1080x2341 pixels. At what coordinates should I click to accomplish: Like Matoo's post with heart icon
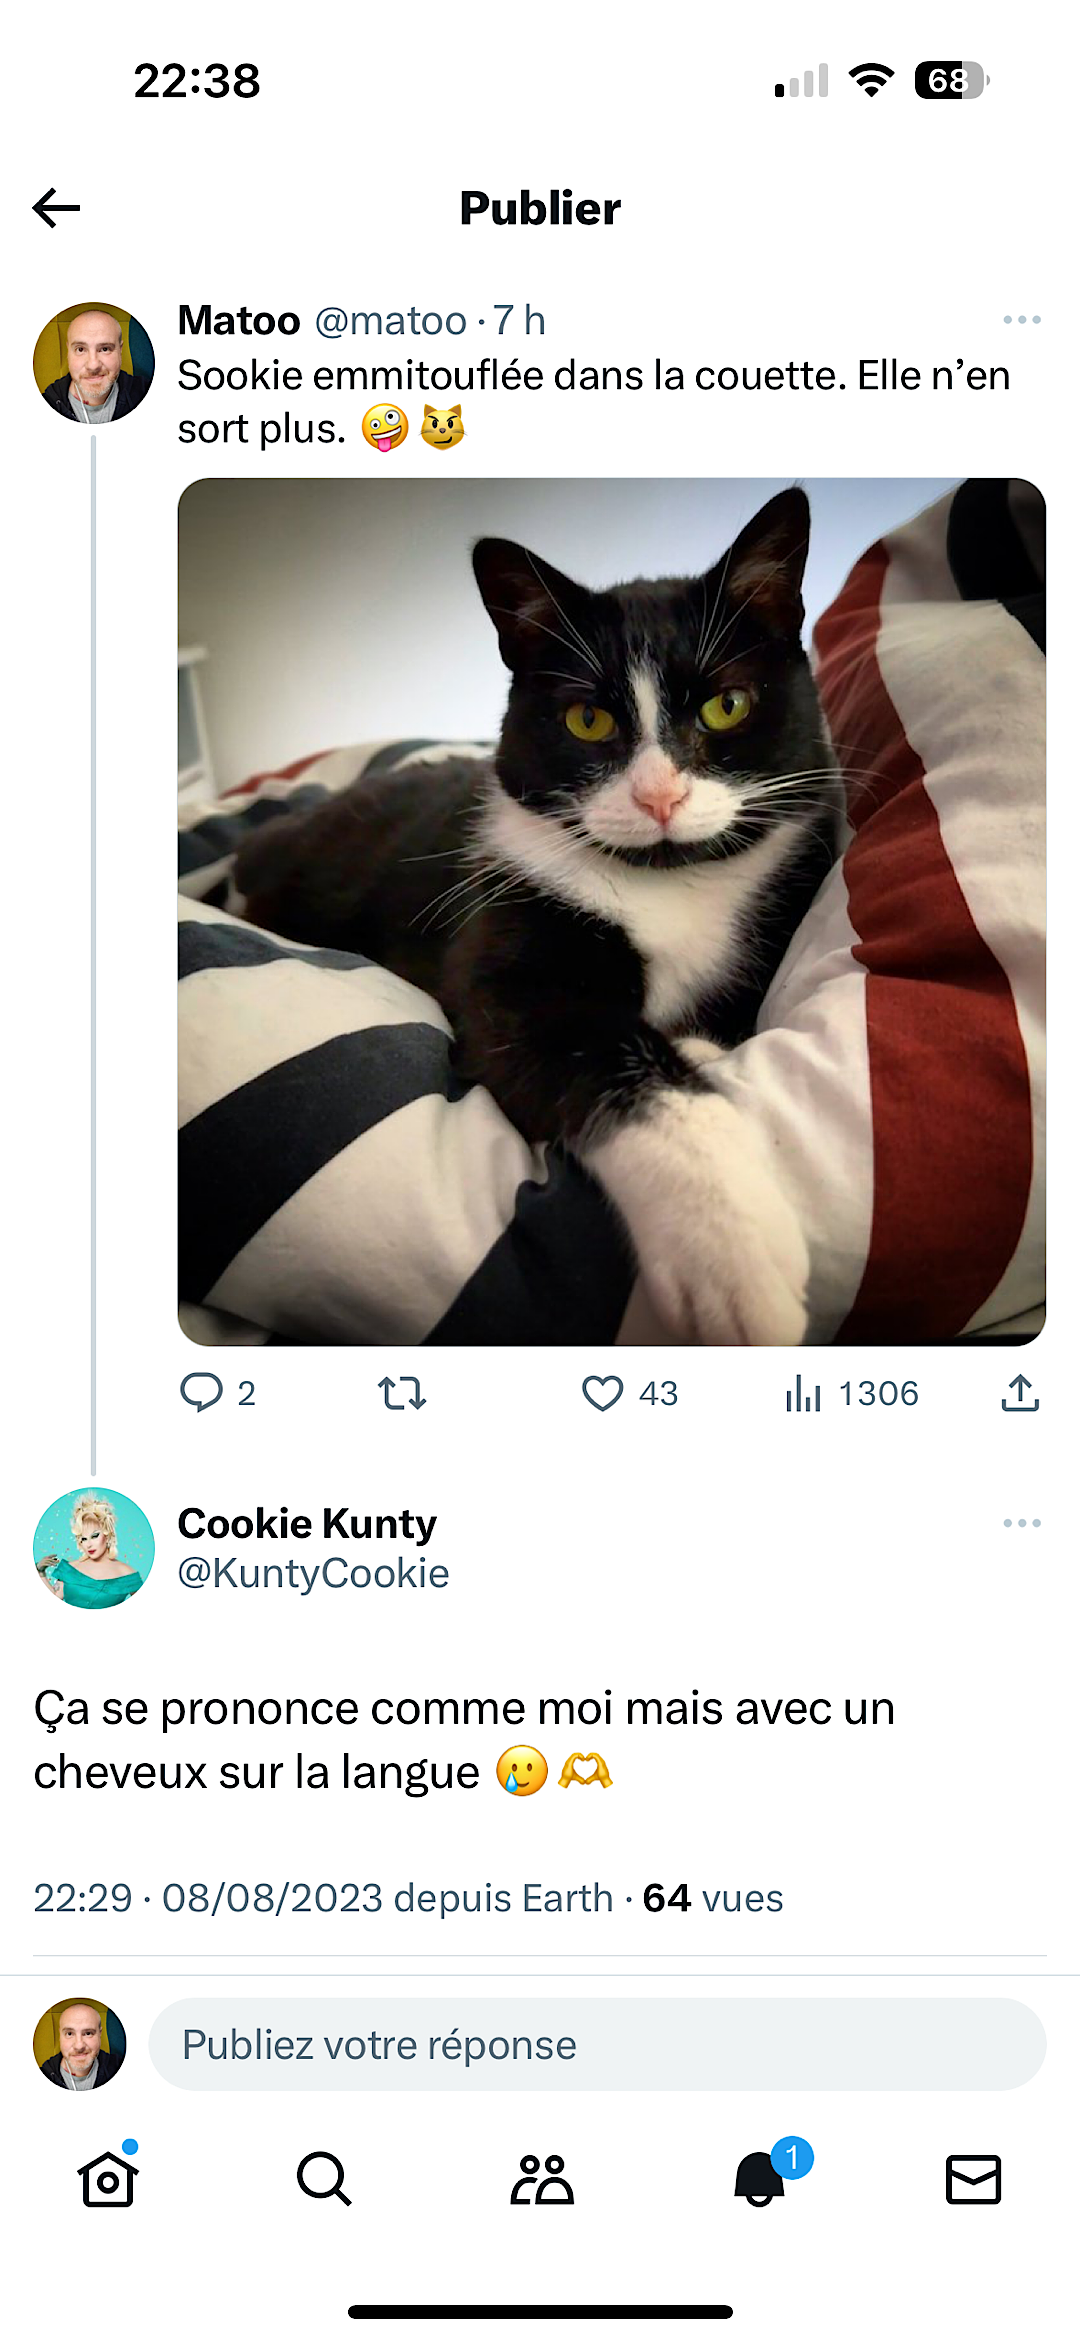point(603,1392)
